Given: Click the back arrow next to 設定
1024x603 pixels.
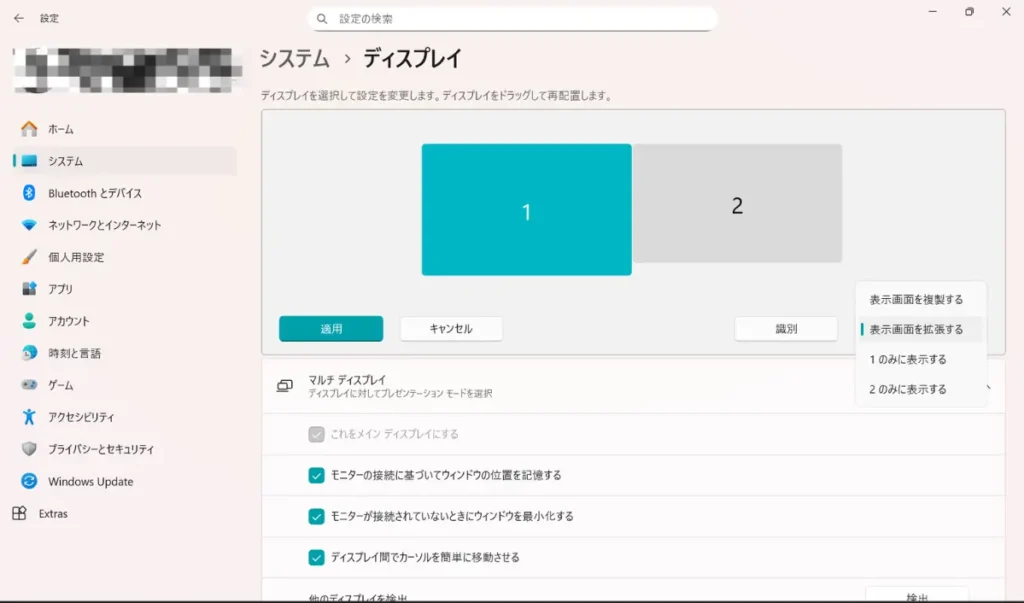Looking at the screenshot, I should point(18,18).
